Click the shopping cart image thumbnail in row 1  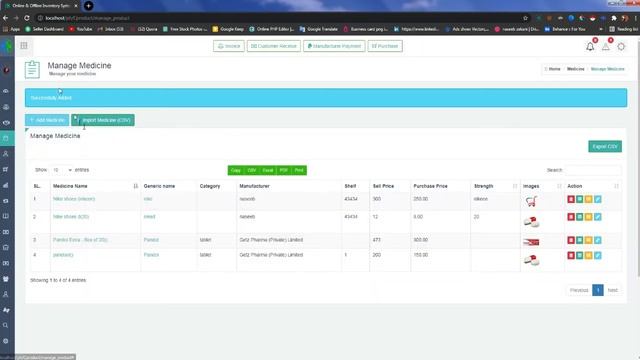point(531,201)
